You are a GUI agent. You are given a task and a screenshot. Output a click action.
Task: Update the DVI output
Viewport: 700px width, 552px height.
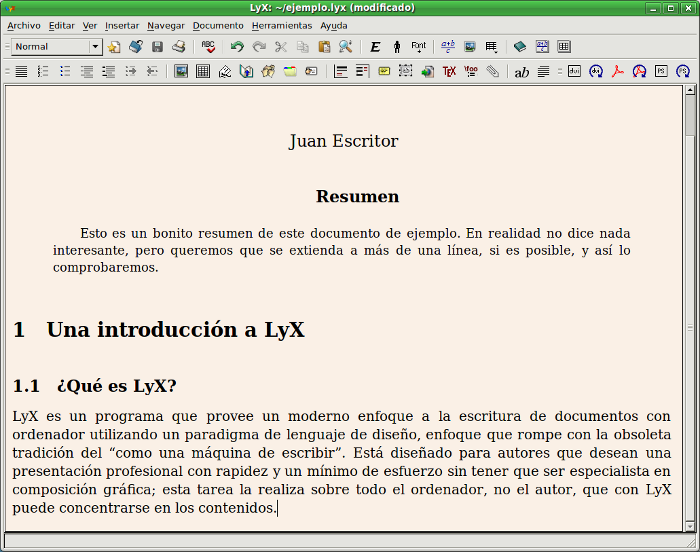point(596,71)
